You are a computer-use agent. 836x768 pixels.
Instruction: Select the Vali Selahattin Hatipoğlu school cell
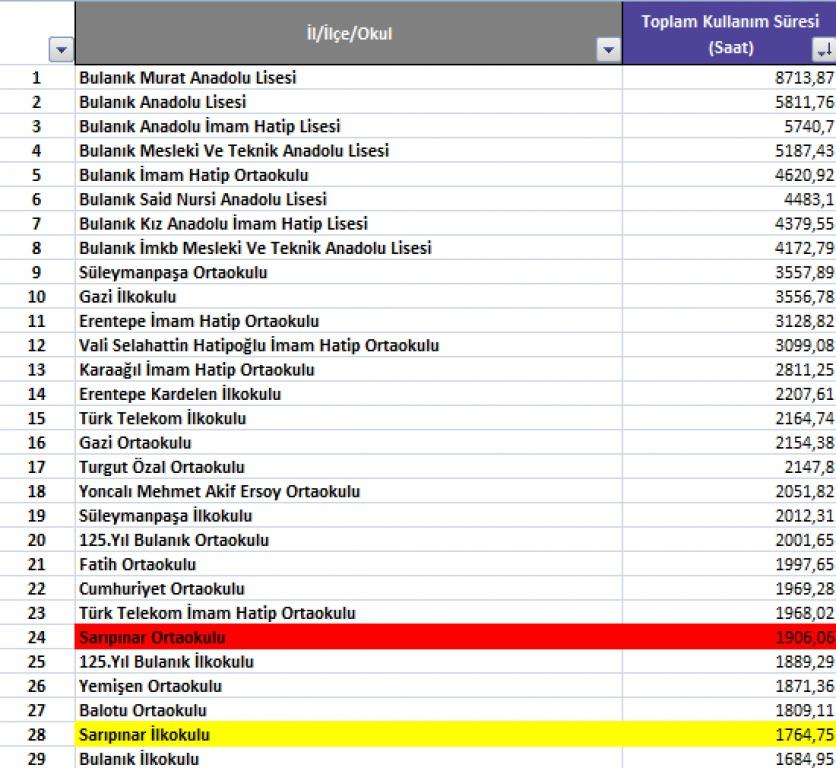pyautogui.click(x=348, y=345)
